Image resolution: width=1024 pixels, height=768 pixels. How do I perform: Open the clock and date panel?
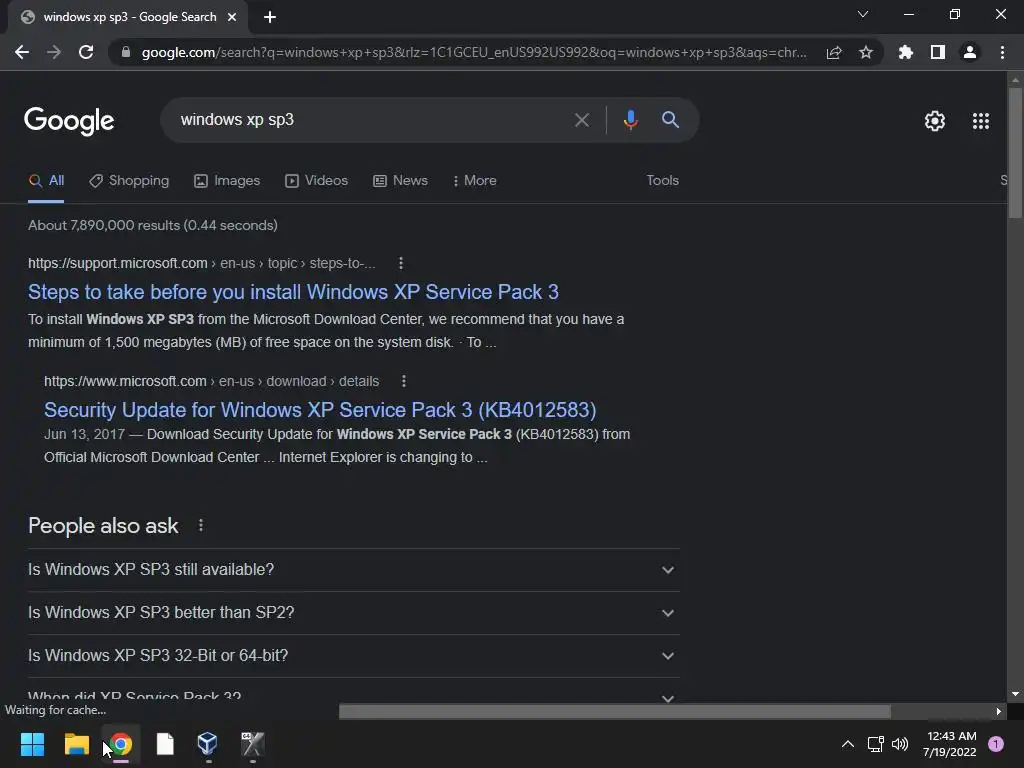click(950, 744)
